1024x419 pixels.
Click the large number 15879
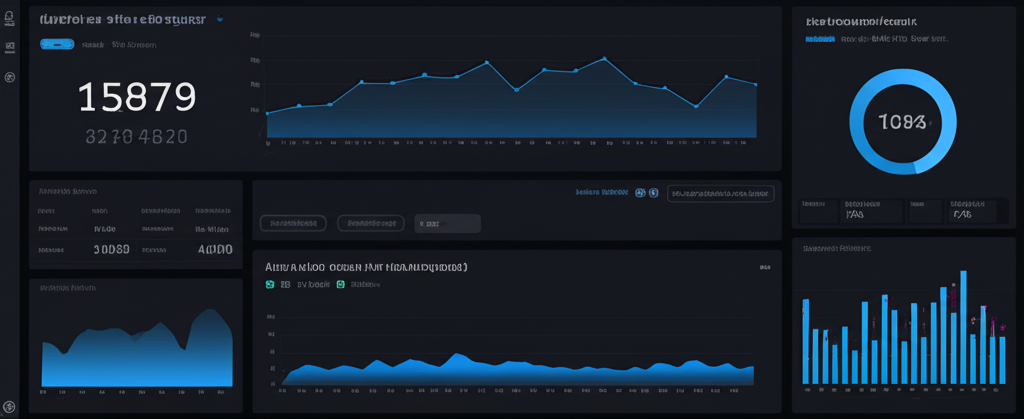pos(137,97)
